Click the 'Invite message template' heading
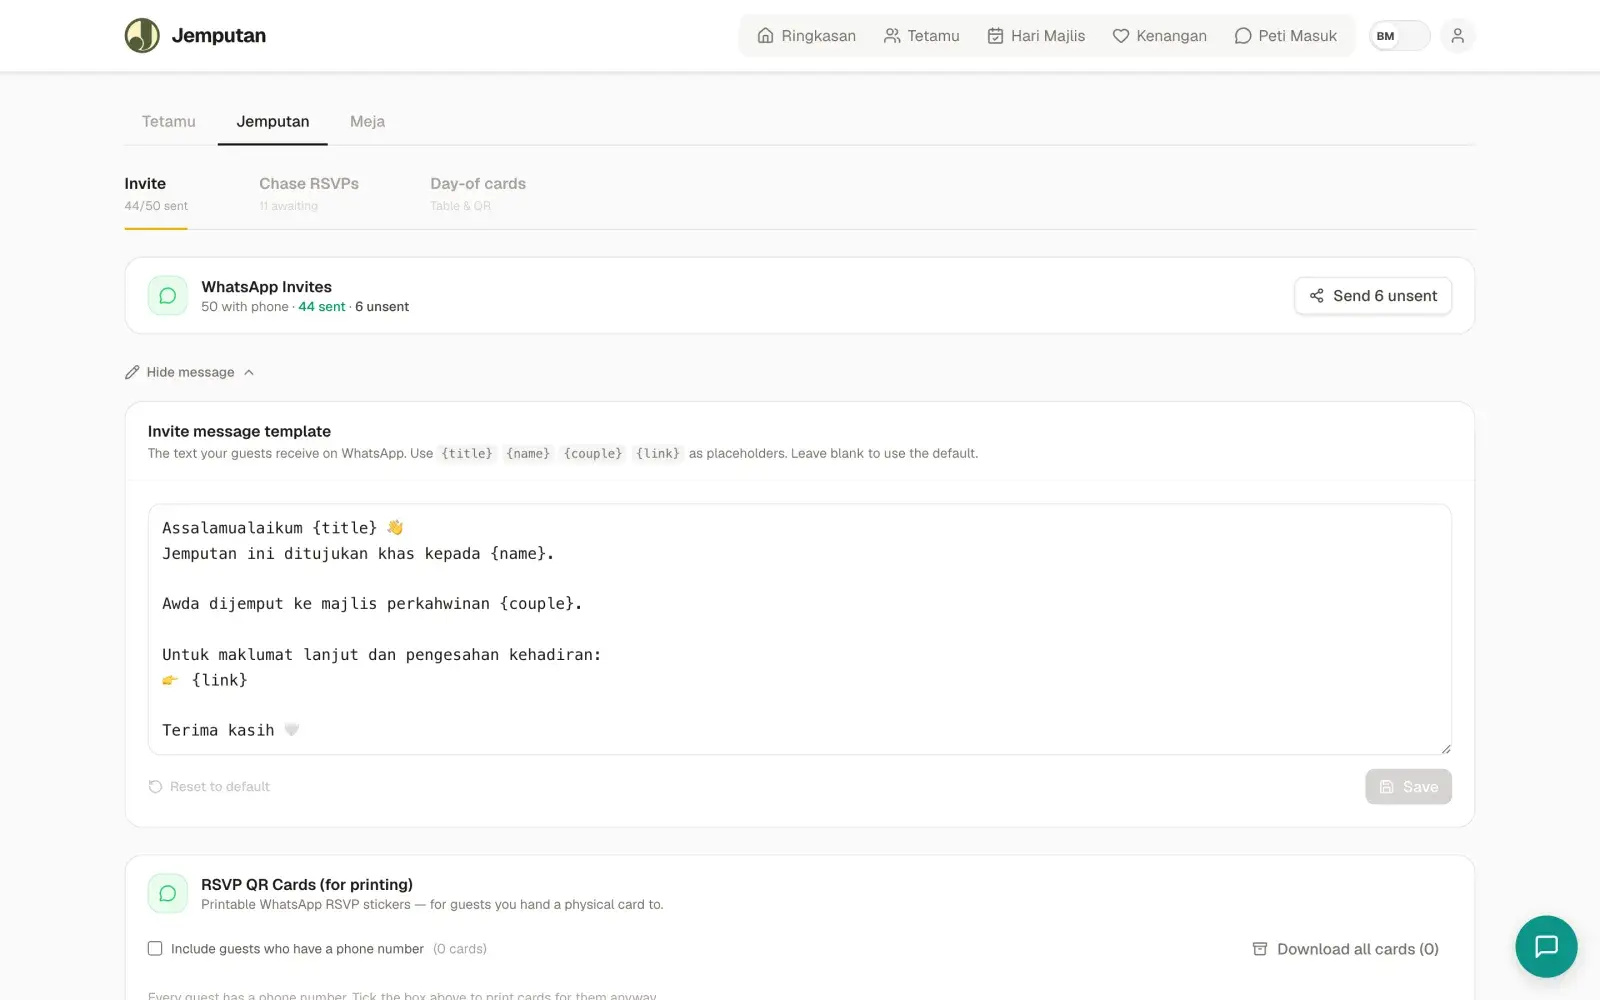This screenshot has width=1600, height=1000. [239, 431]
